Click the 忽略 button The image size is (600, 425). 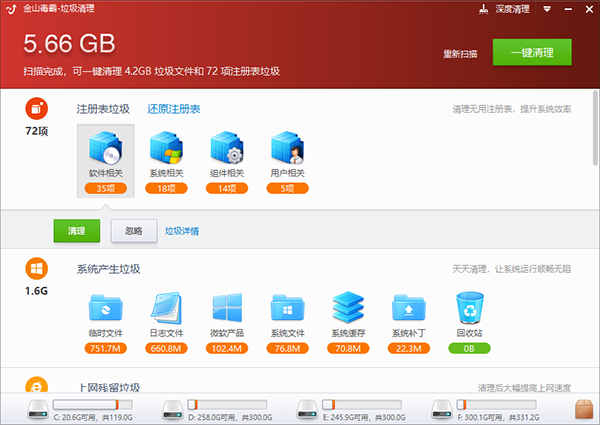pyautogui.click(x=134, y=231)
